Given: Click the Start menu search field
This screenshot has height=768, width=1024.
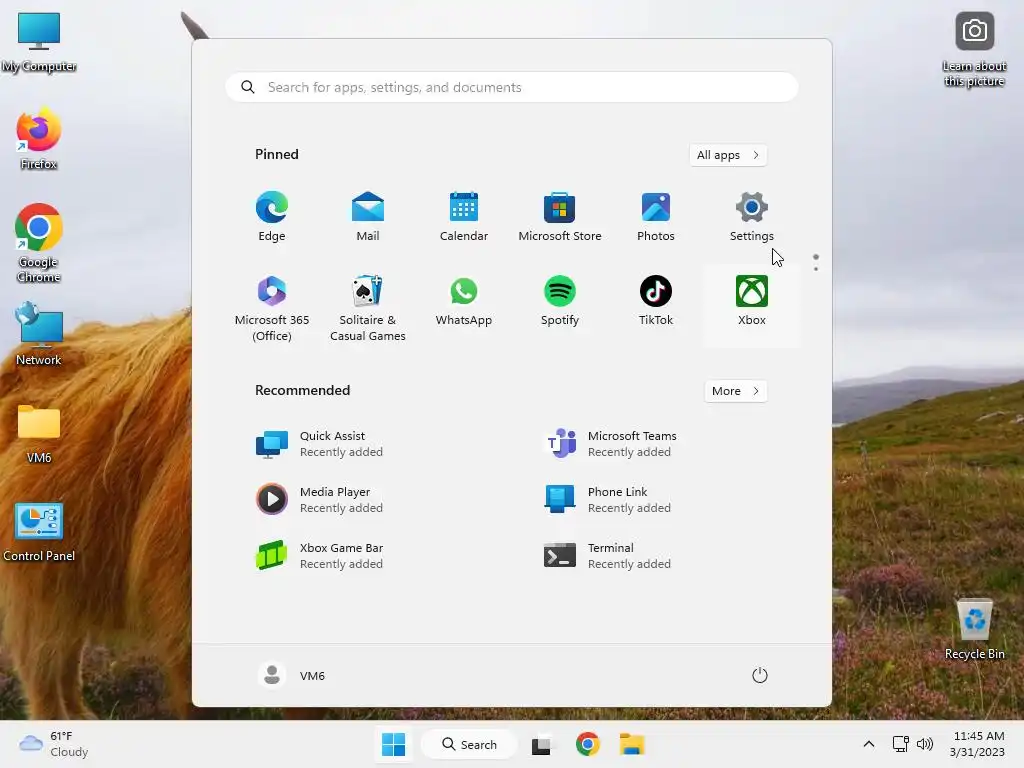Looking at the screenshot, I should [x=512, y=88].
